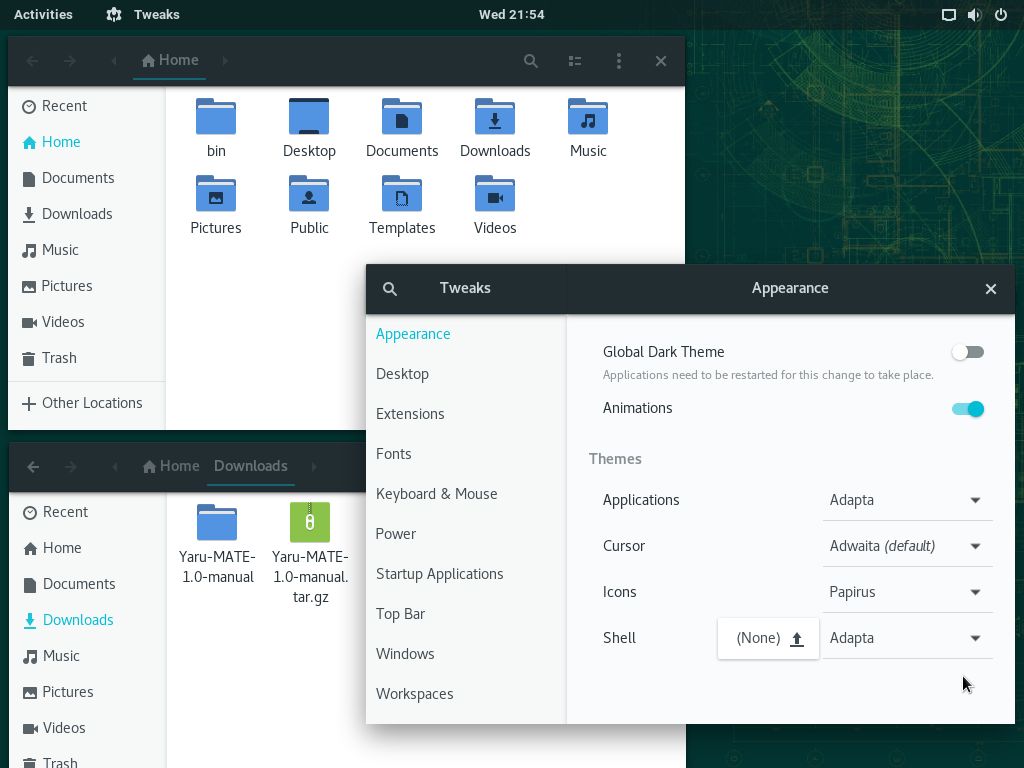Click the volume icon in the top bar
This screenshot has height=768, width=1024.
tap(972, 14)
